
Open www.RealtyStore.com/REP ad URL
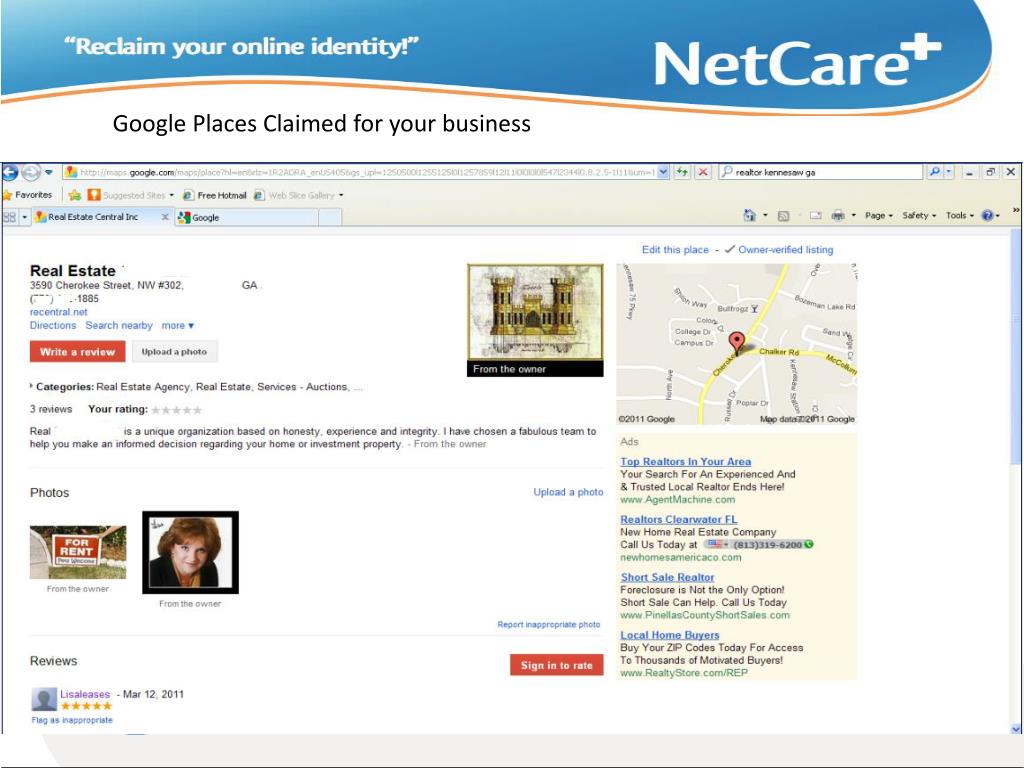[x=684, y=673]
